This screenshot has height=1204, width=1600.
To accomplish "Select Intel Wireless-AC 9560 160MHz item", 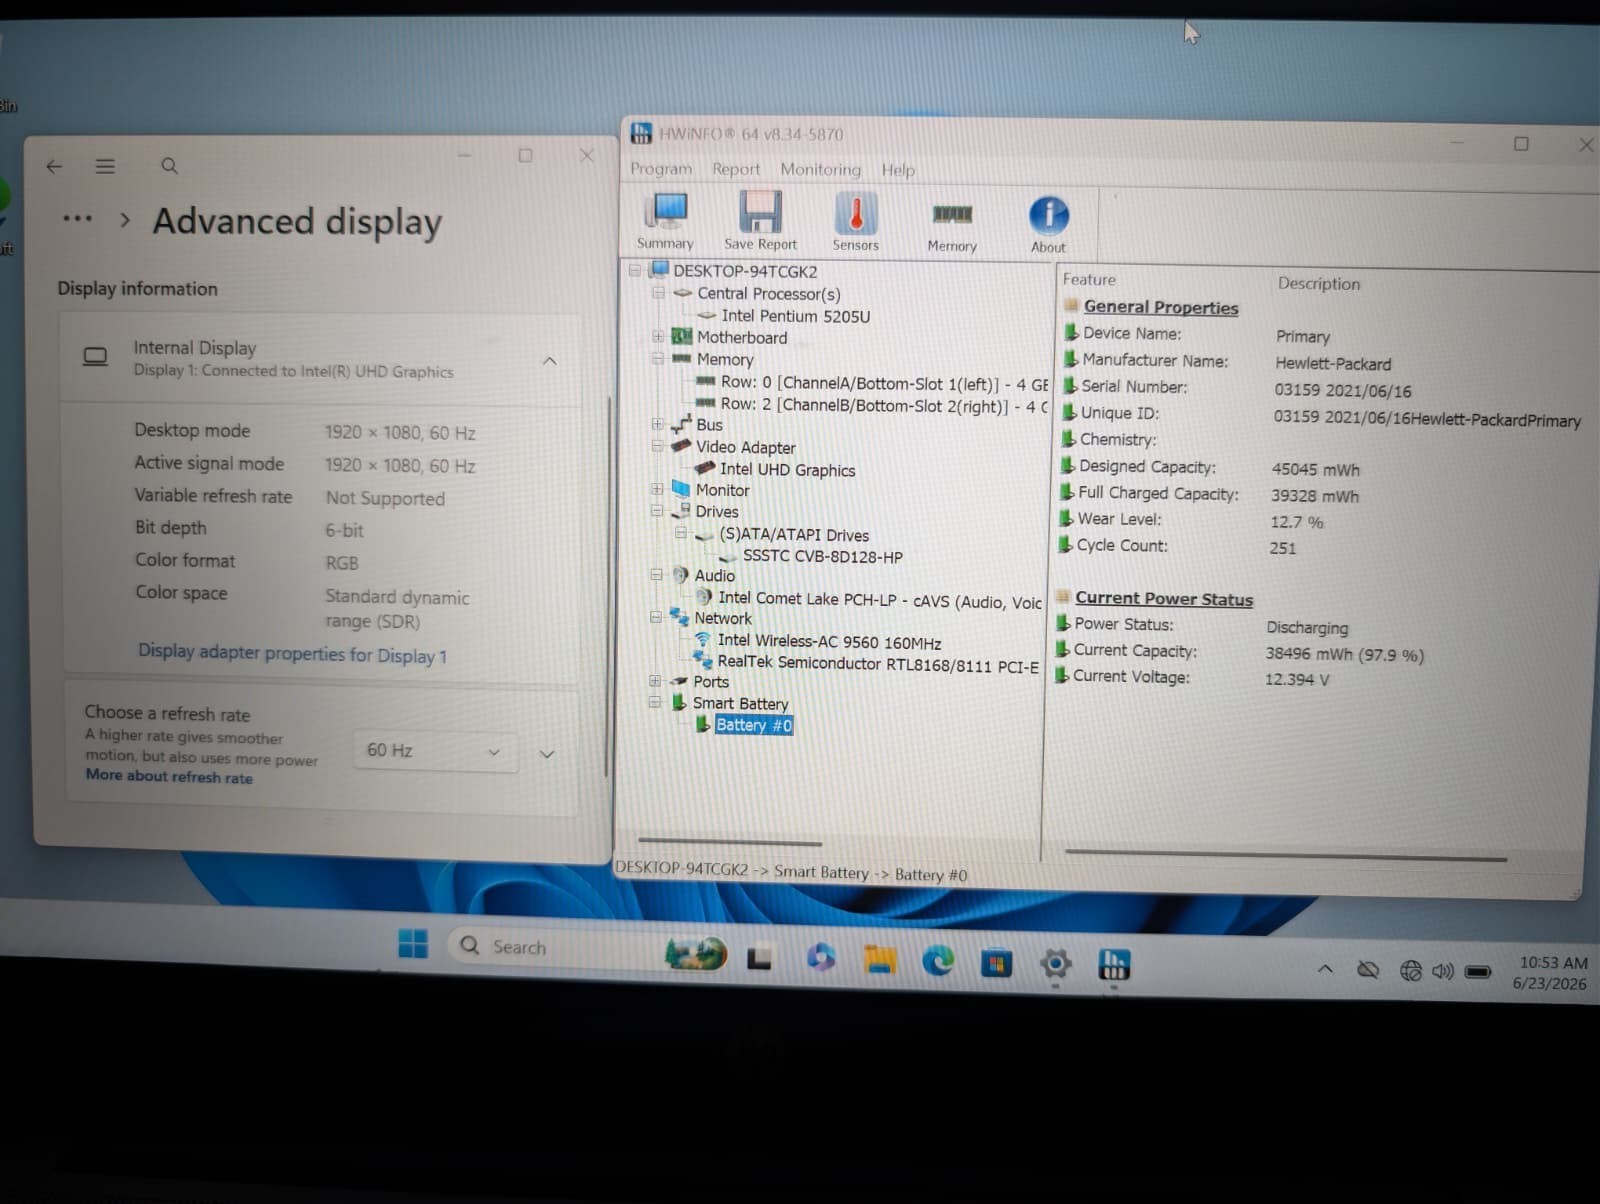I will pyautogui.click(x=829, y=641).
